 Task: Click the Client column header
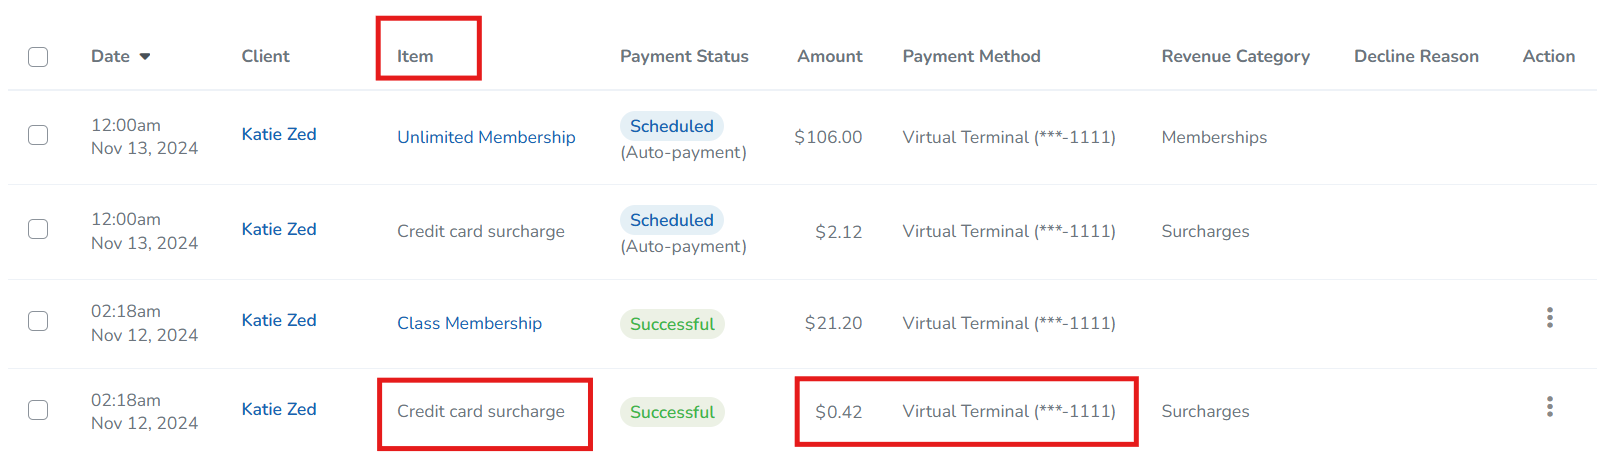point(265,56)
